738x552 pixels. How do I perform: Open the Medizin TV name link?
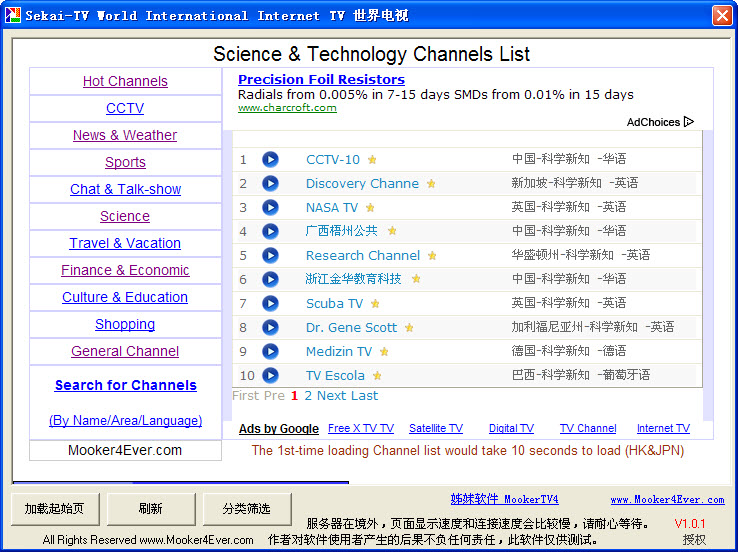(339, 352)
